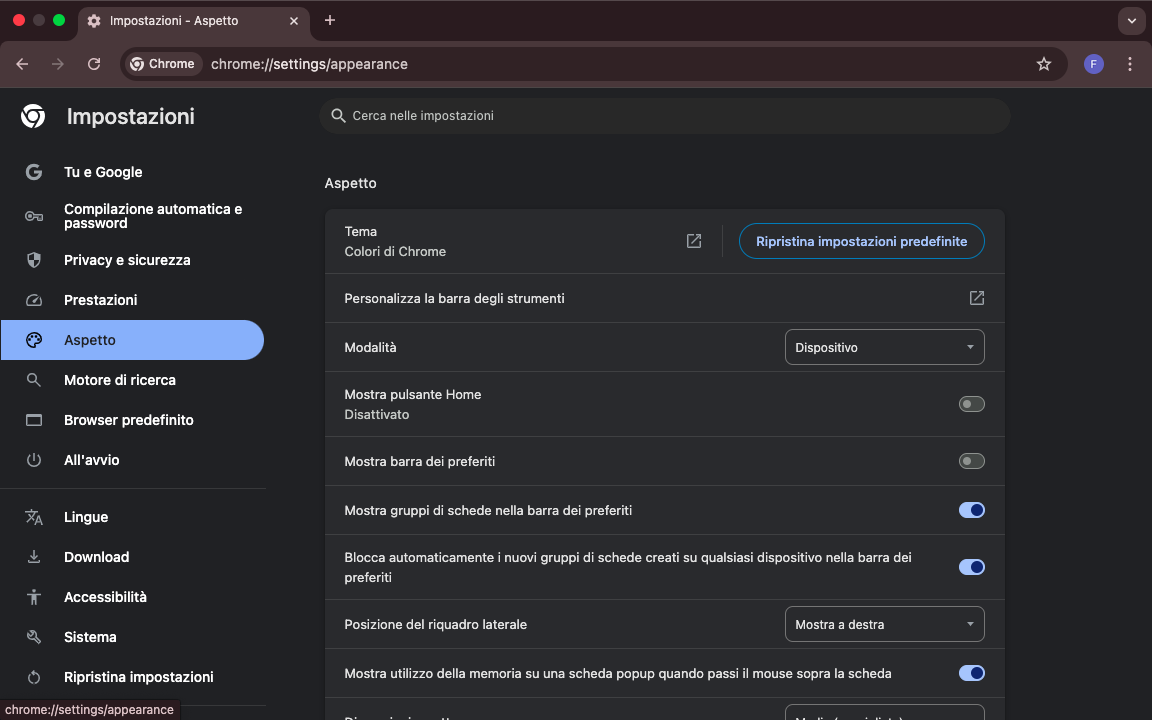1152x720 pixels.
Task: Open the browser tab options chevron
Action: click(1131, 21)
